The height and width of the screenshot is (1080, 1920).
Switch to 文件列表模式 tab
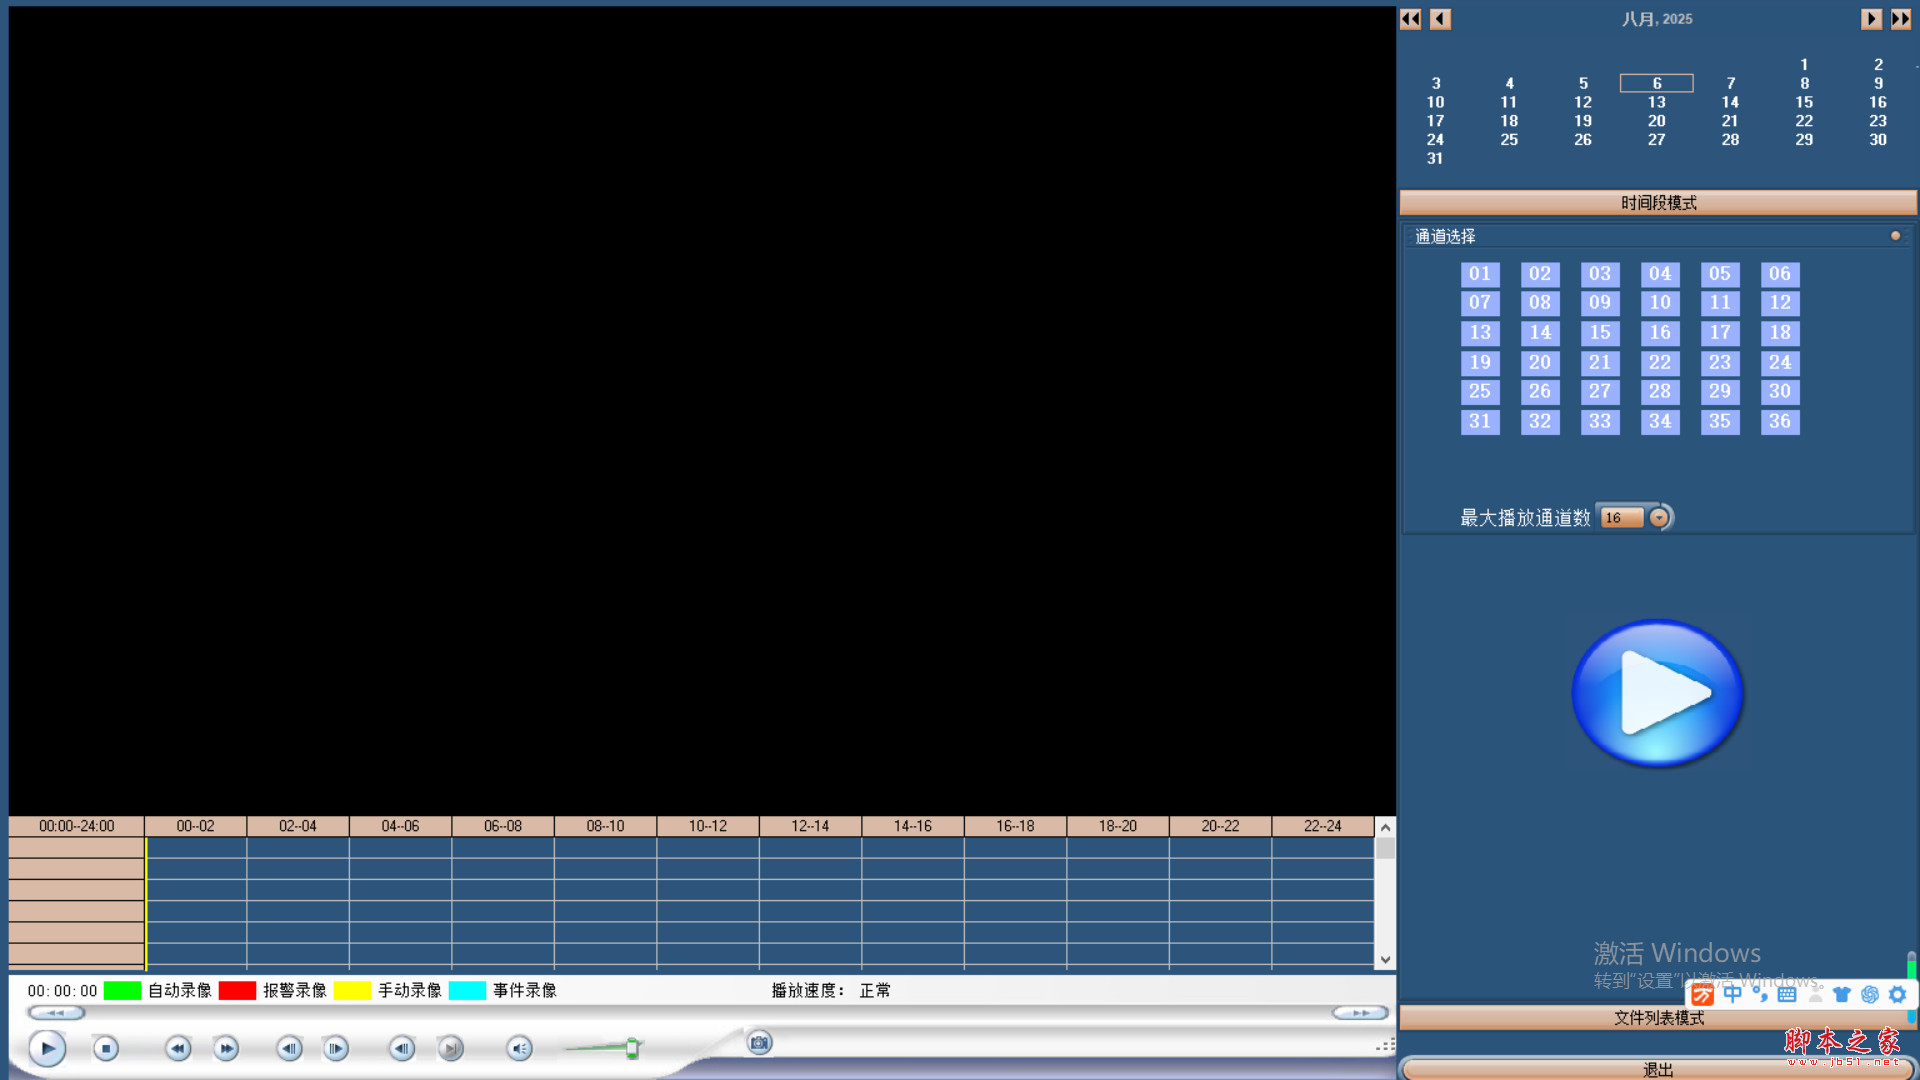(x=1658, y=1018)
